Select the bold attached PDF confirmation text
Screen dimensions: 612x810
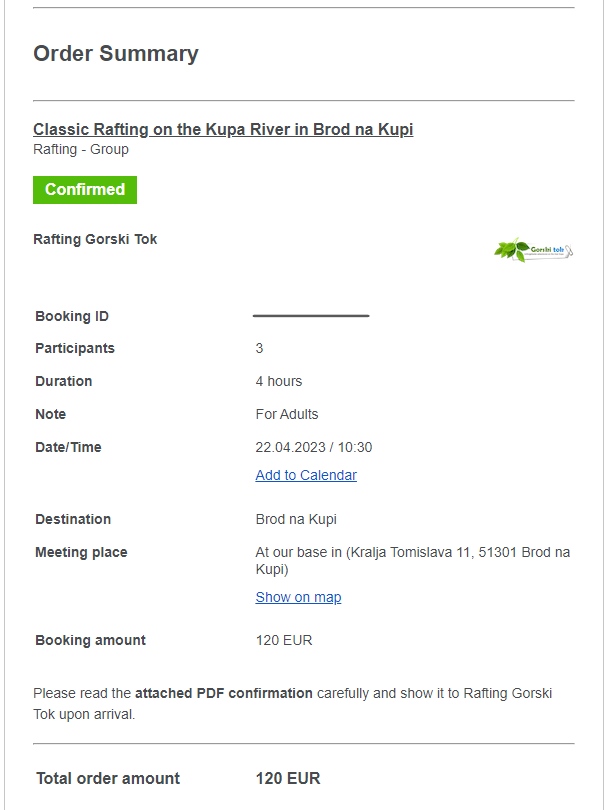pos(224,693)
